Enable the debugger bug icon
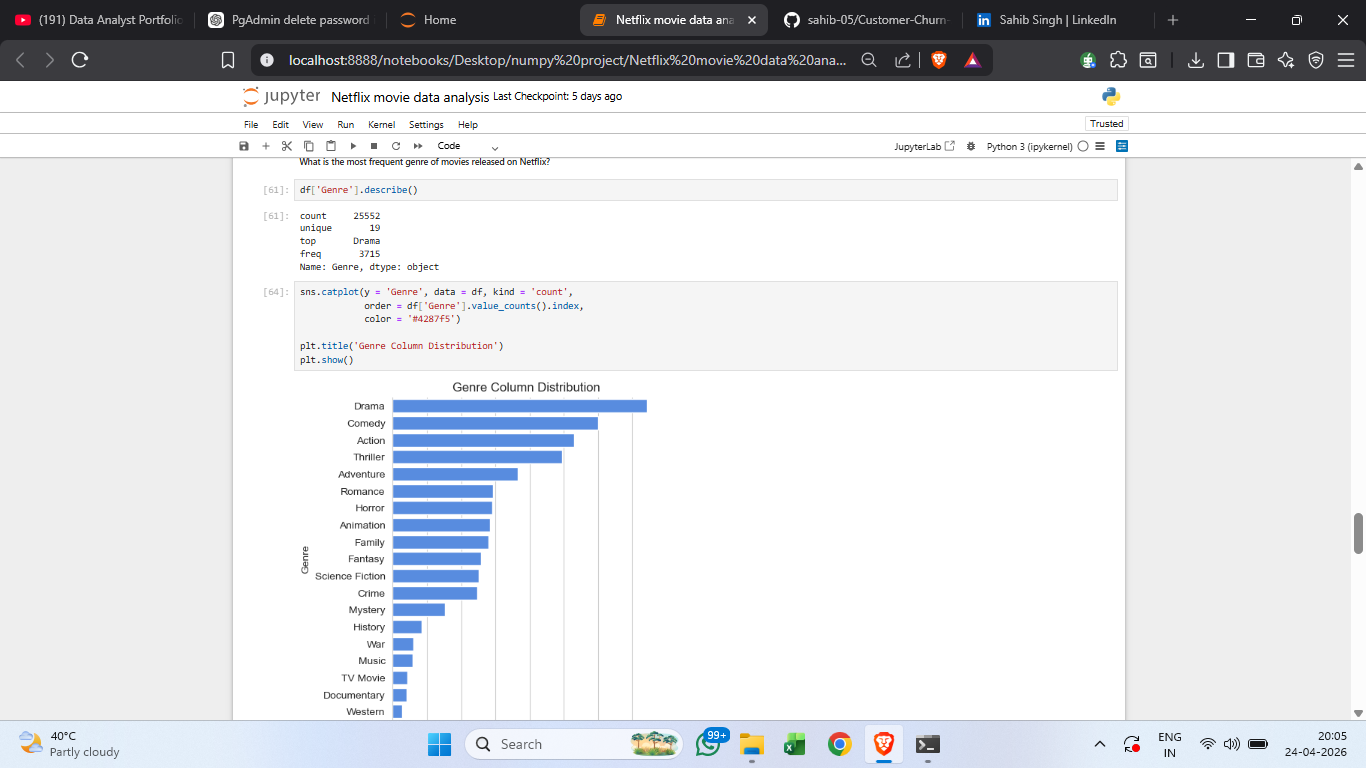The width and height of the screenshot is (1366, 768). point(971,146)
